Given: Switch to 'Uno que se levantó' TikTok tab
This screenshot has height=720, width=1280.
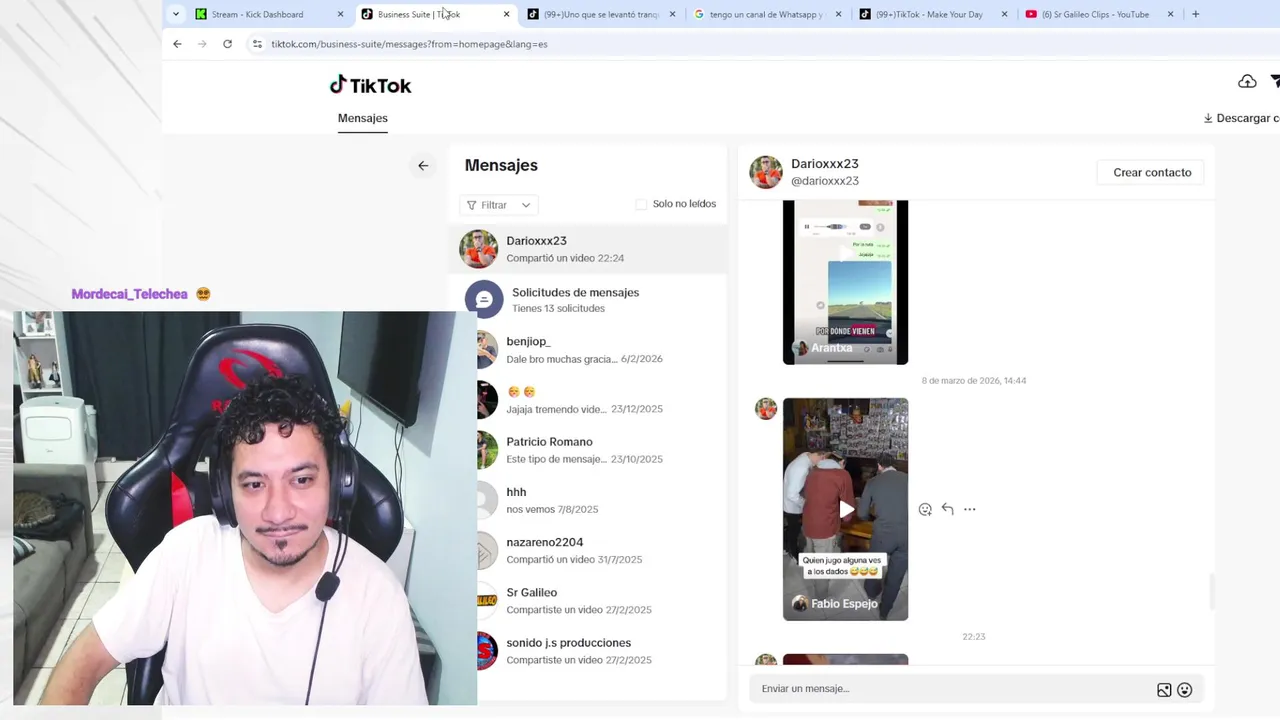Looking at the screenshot, I should click(x=600, y=14).
